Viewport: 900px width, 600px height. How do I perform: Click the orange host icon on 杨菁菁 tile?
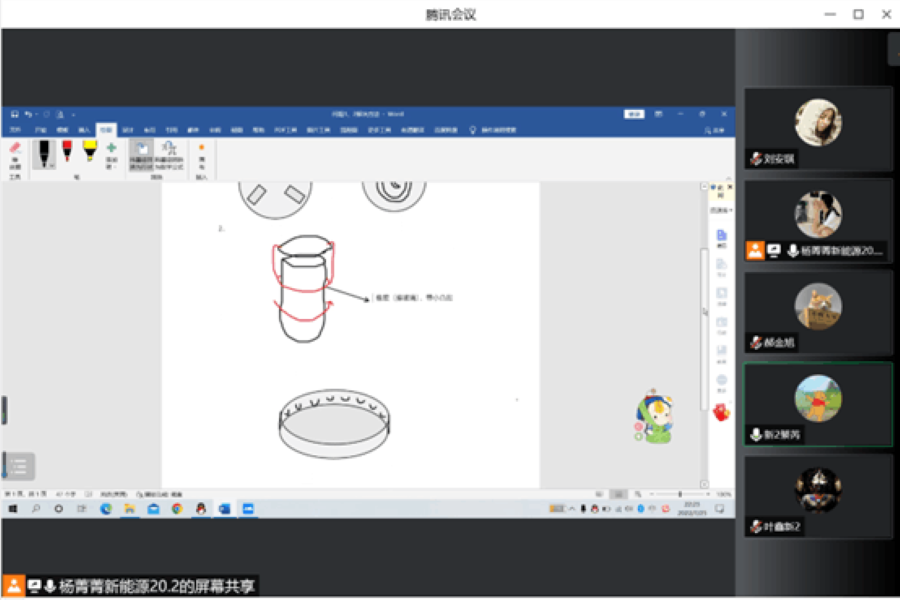click(x=755, y=251)
